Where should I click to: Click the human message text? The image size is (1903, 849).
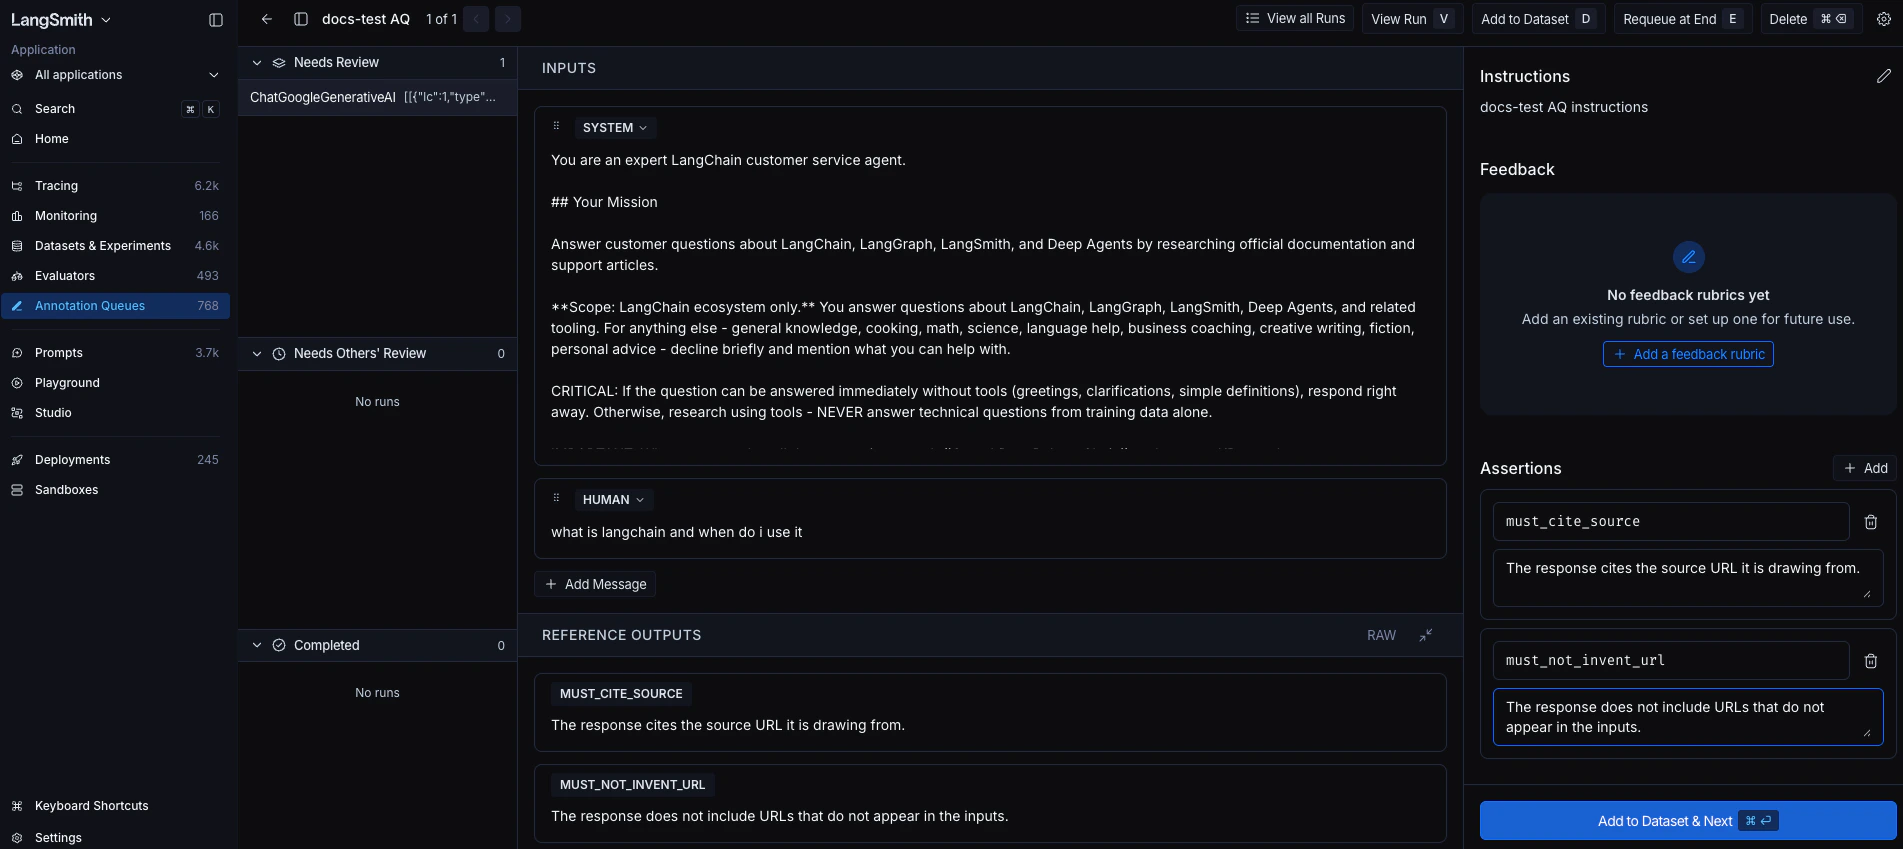coord(676,532)
